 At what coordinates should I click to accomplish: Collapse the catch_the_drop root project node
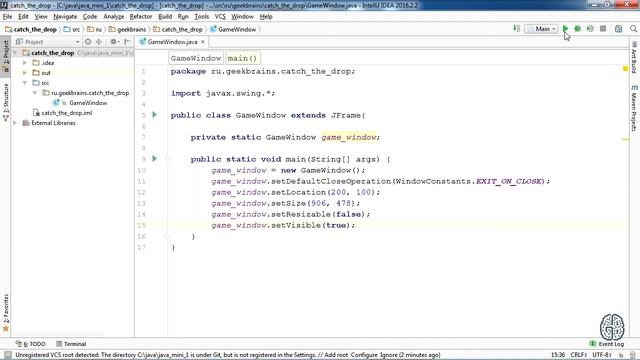[15, 53]
